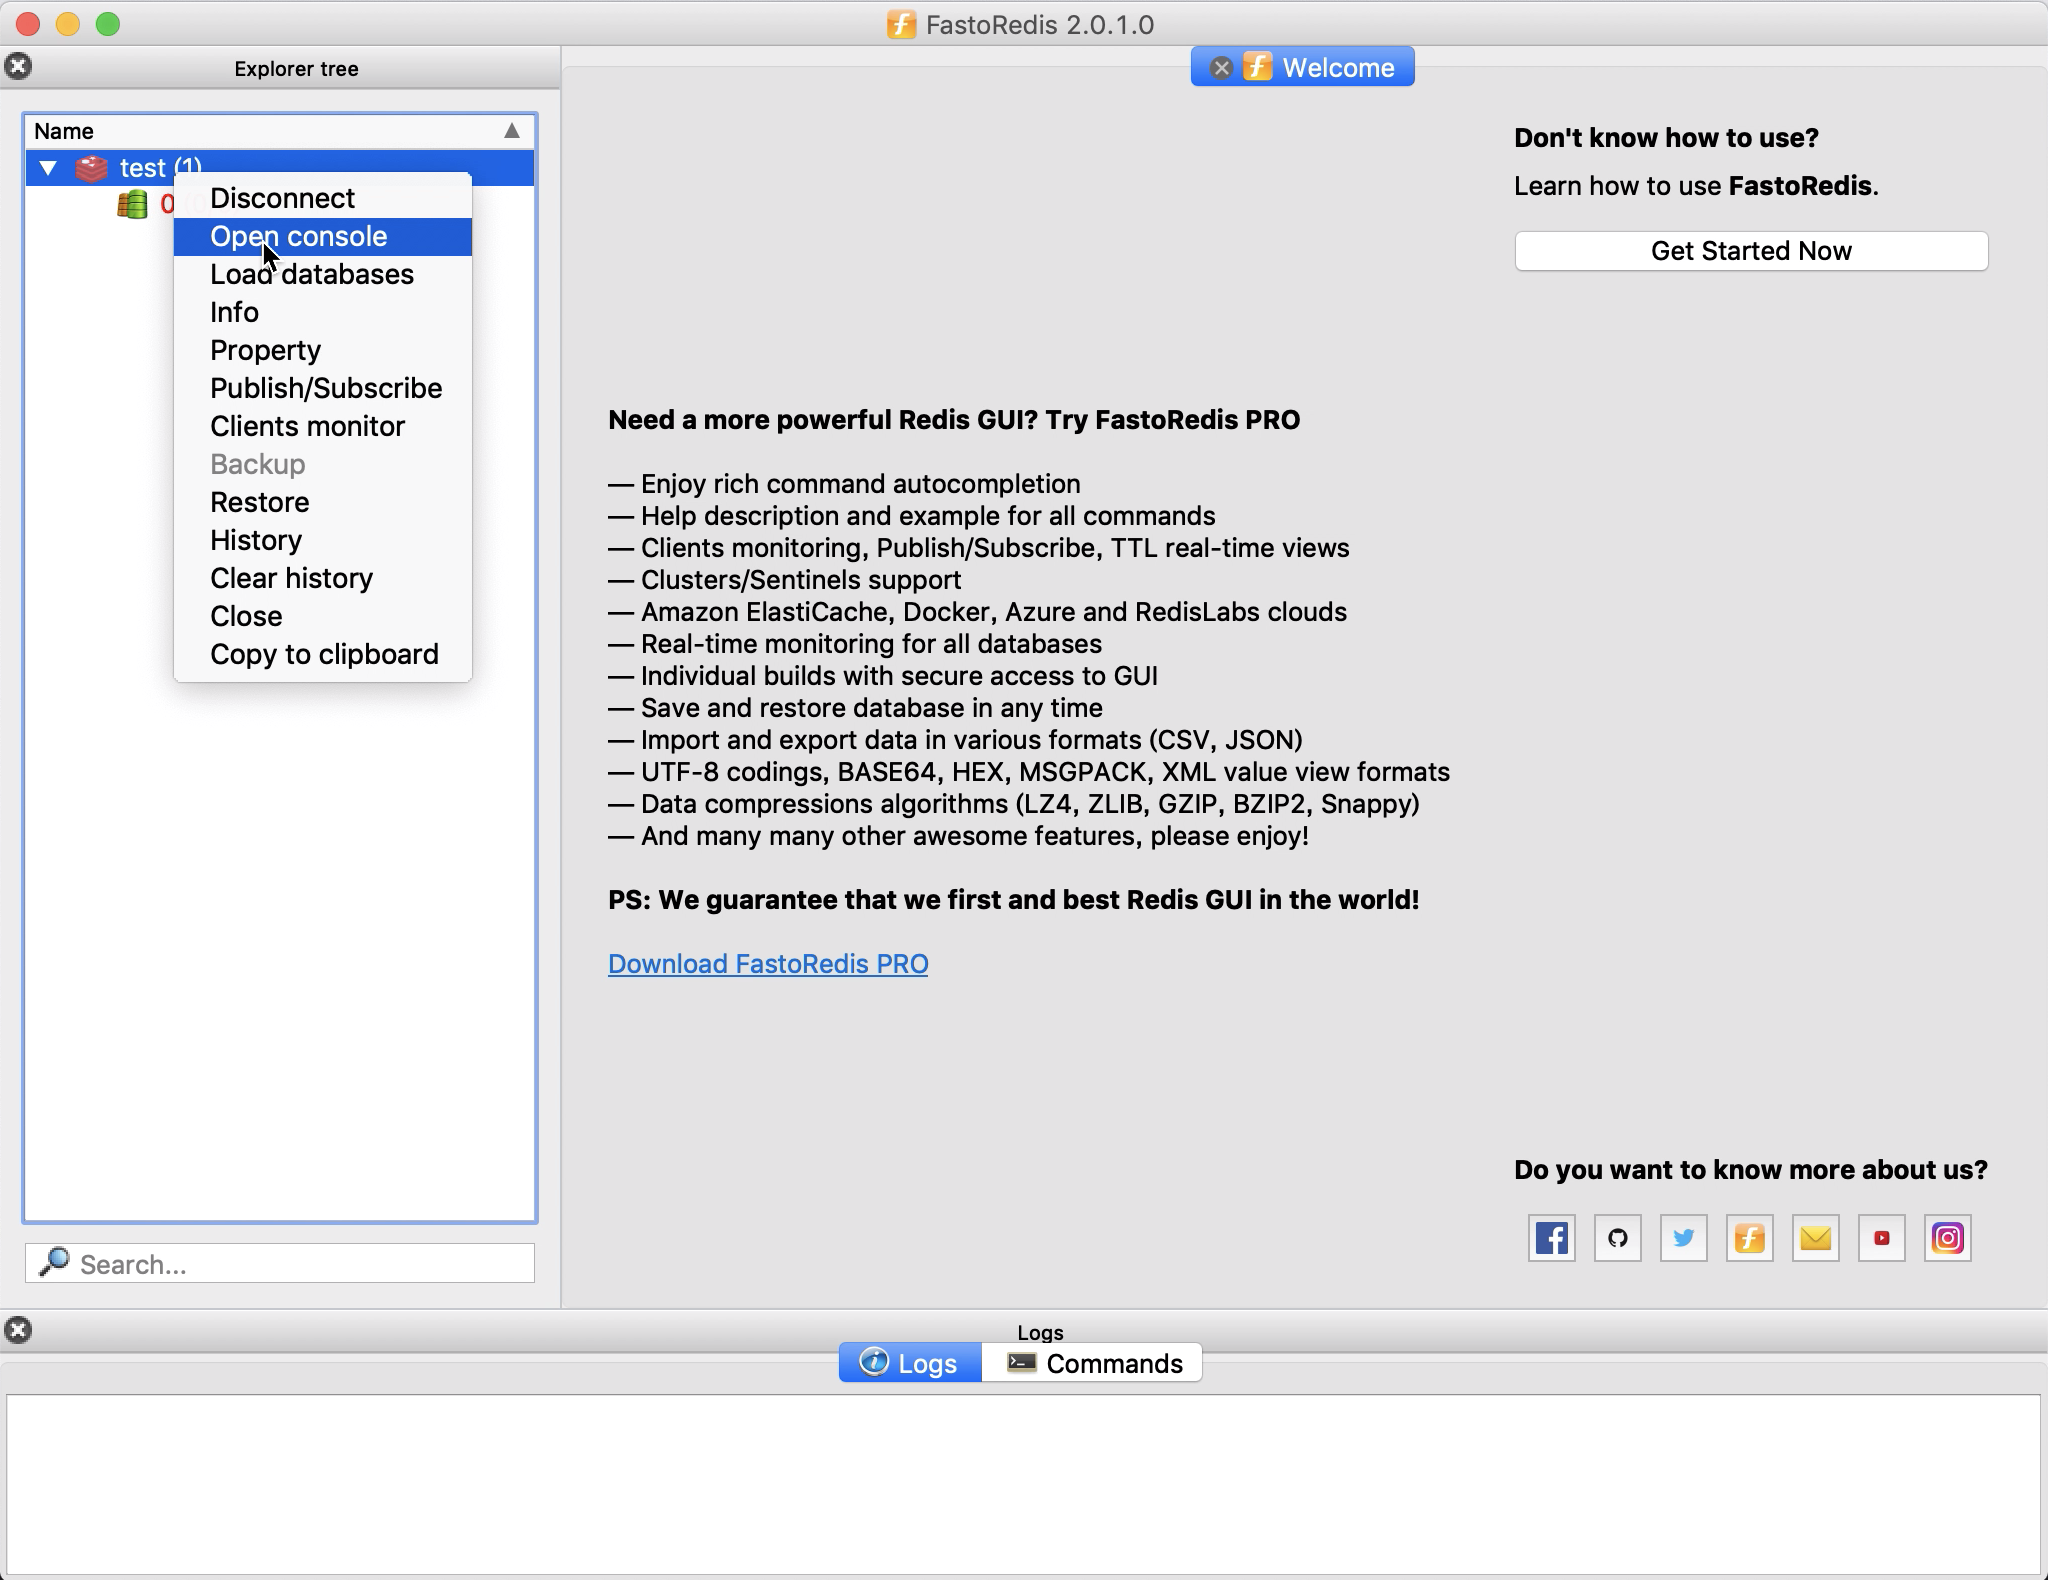Close the Explorer tree panel

point(18,66)
